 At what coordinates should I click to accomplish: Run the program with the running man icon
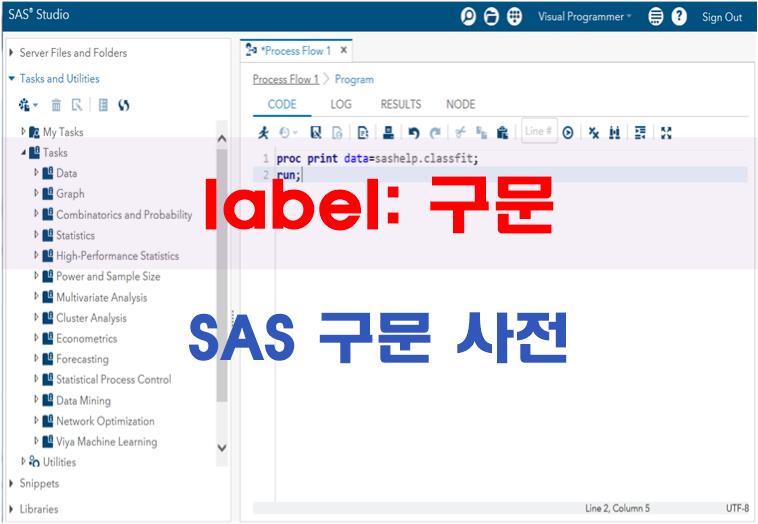(x=263, y=132)
